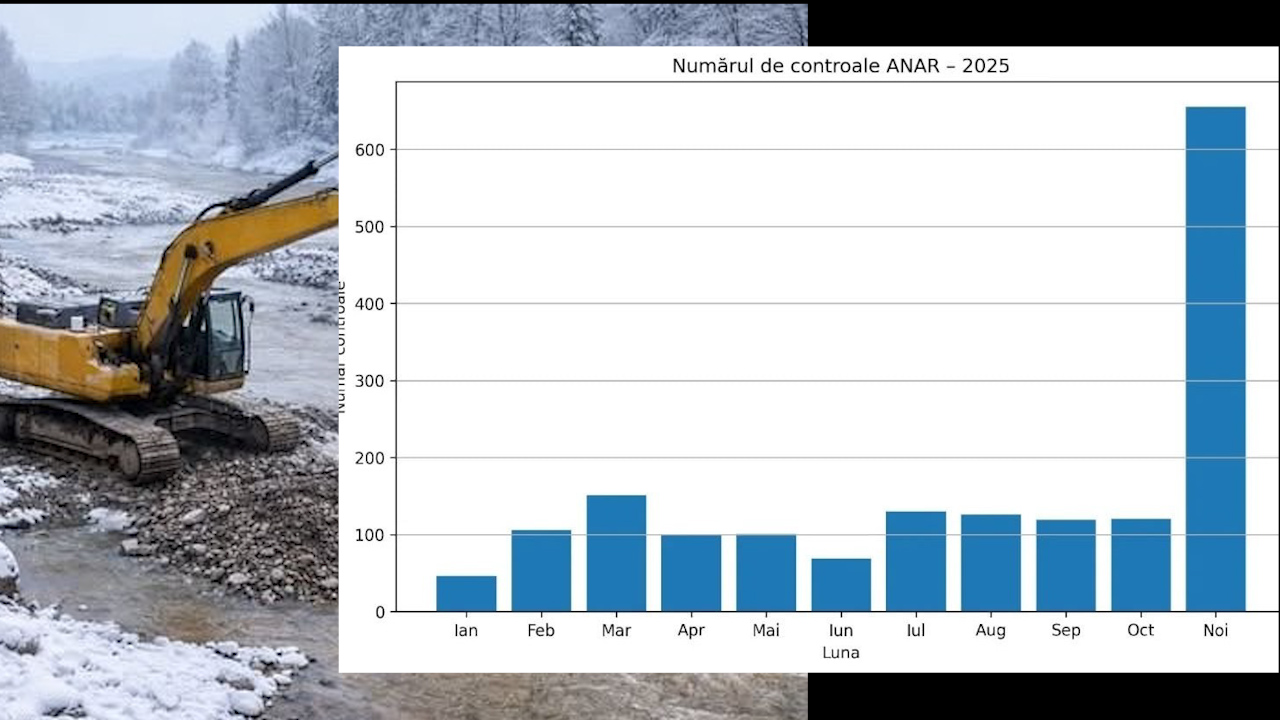Click the 'Sep' month label on the x-axis
Image resolution: width=1280 pixels, height=720 pixels.
click(x=1065, y=631)
